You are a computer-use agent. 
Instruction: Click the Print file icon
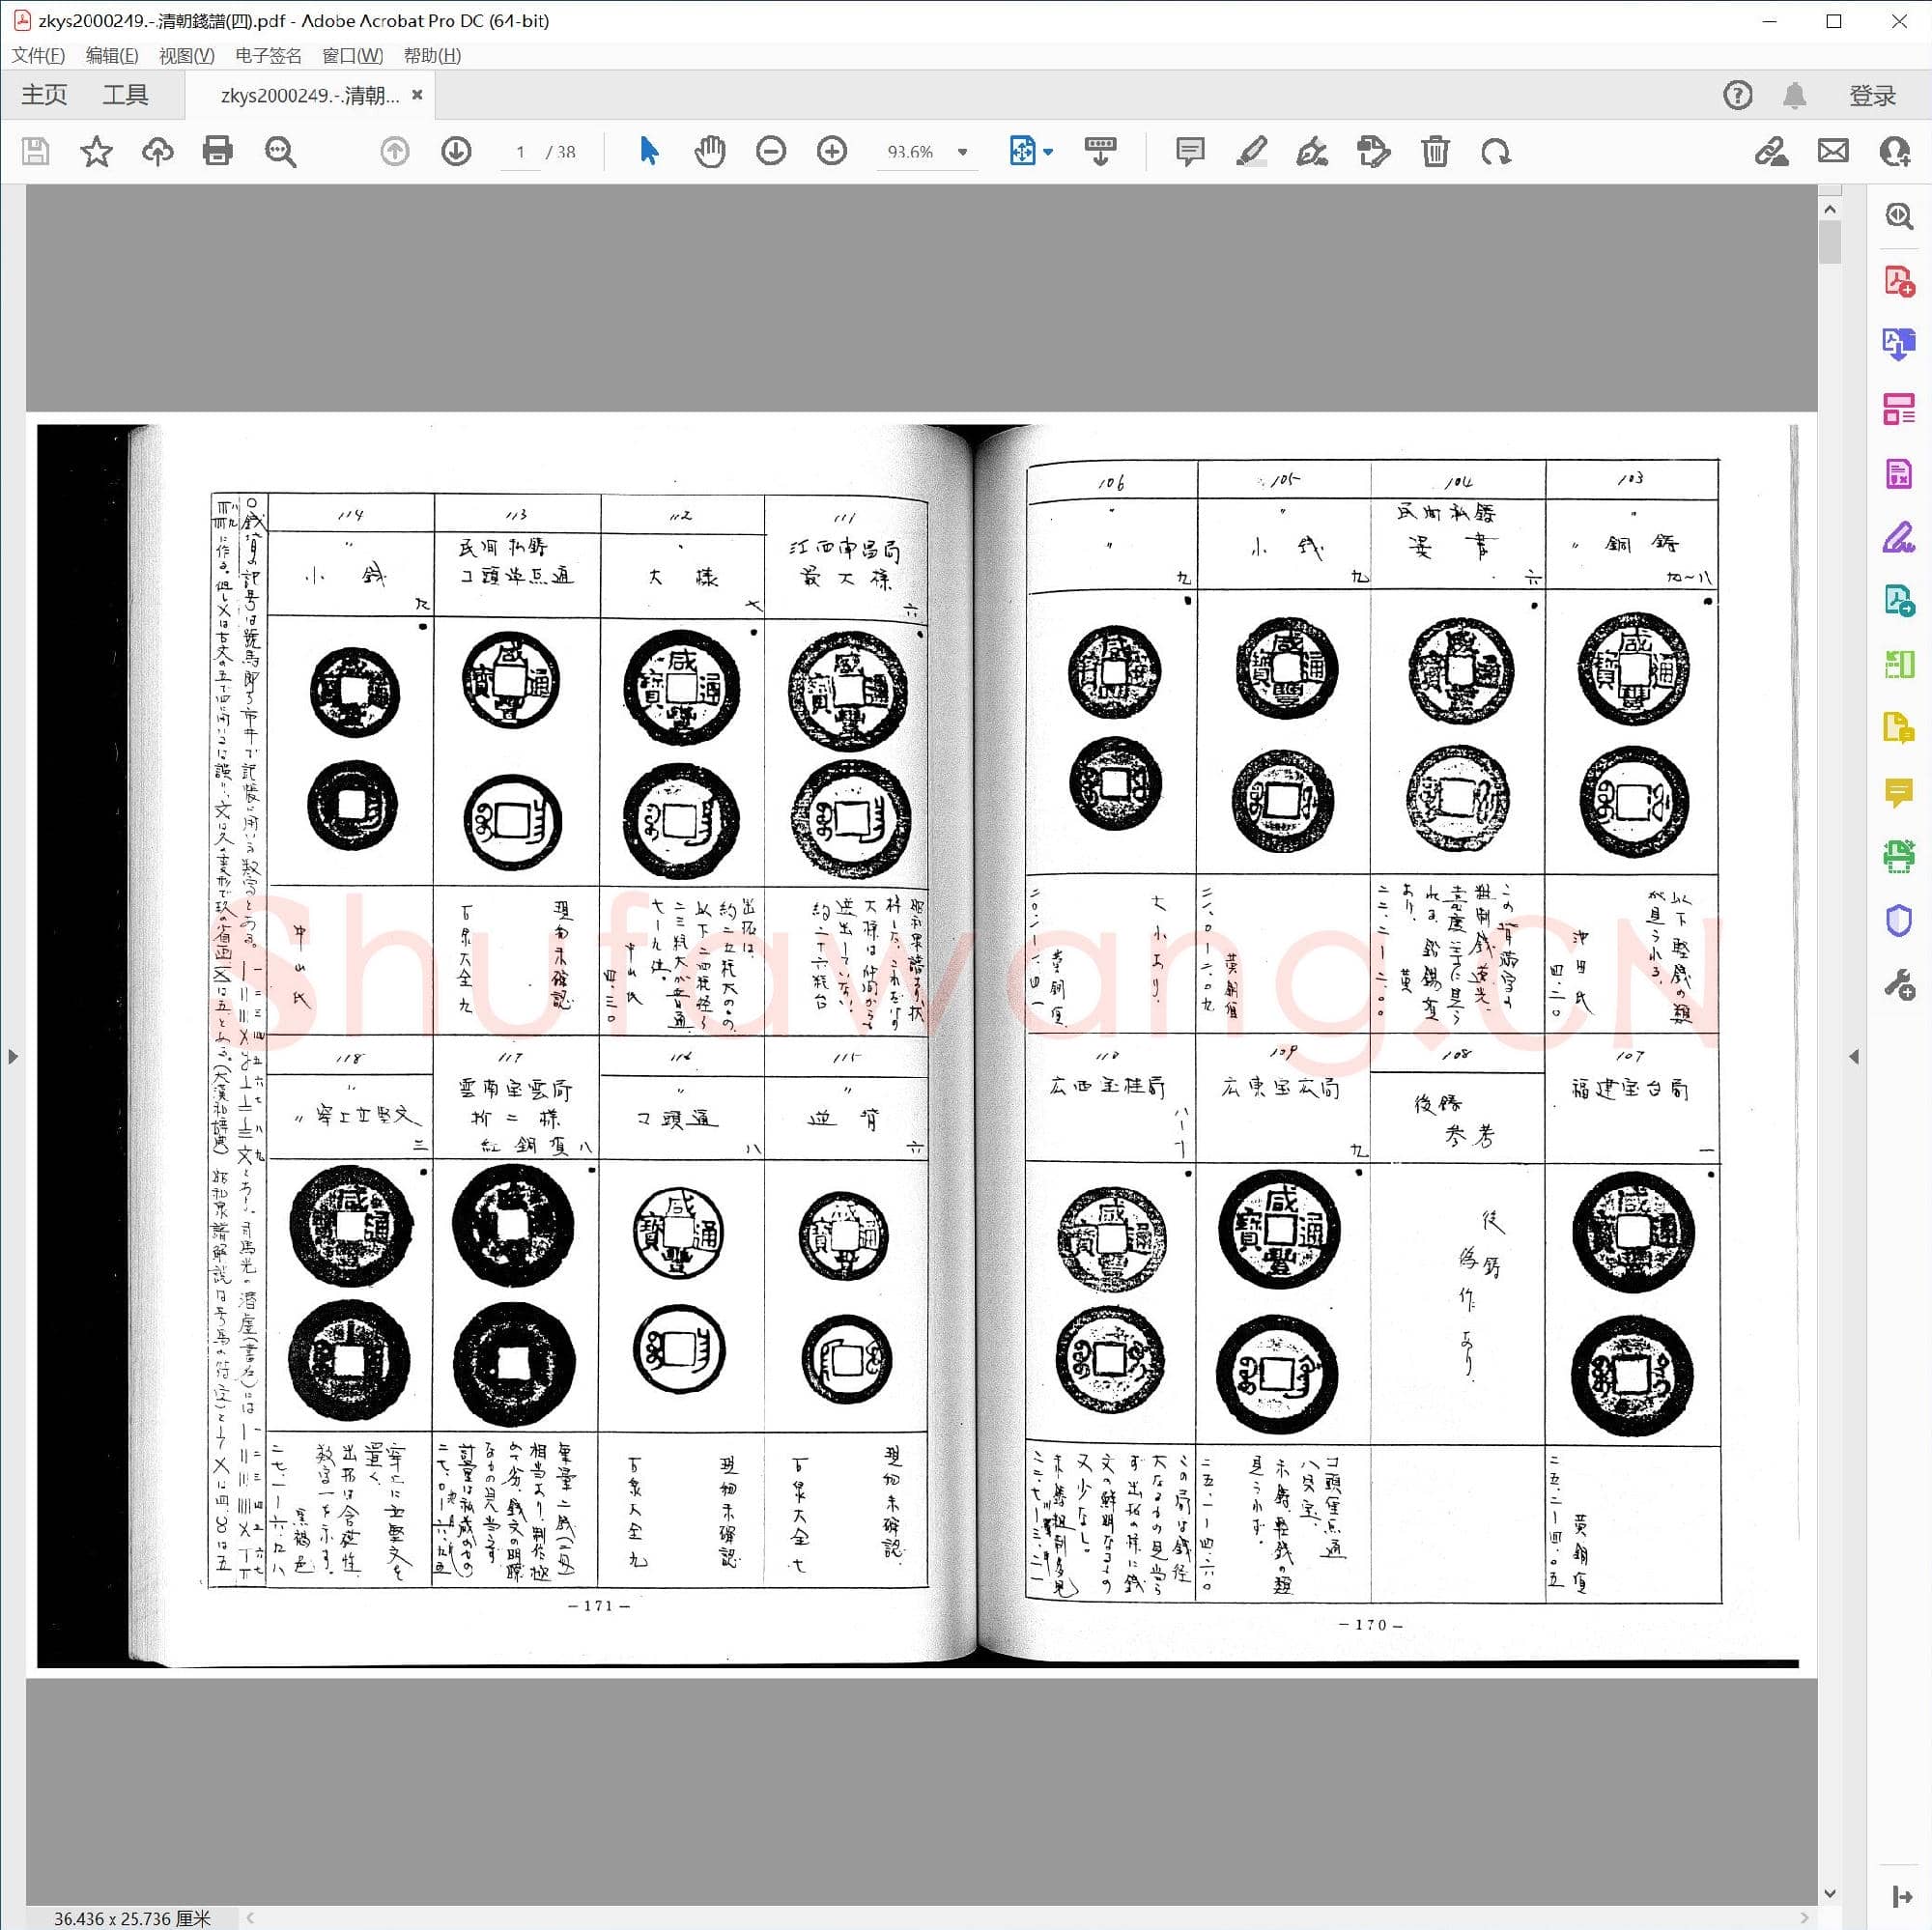pyautogui.click(x=217, y=151)
